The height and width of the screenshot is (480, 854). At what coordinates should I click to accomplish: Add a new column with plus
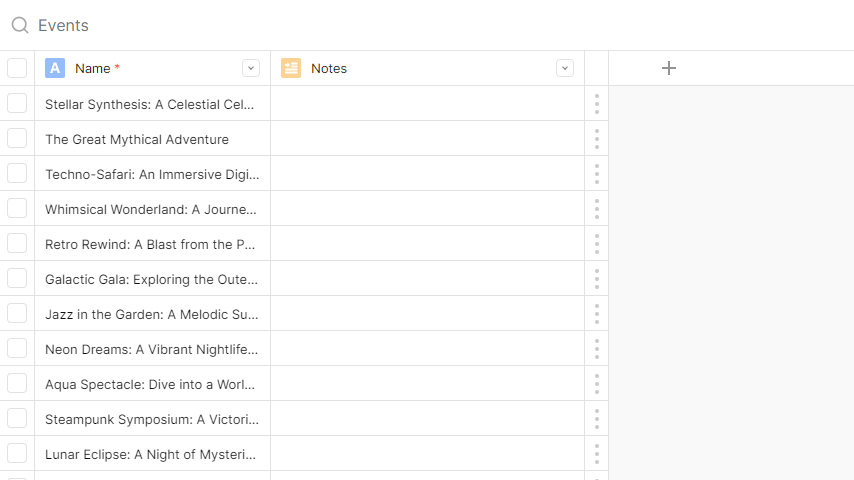[x=669, y=68]
